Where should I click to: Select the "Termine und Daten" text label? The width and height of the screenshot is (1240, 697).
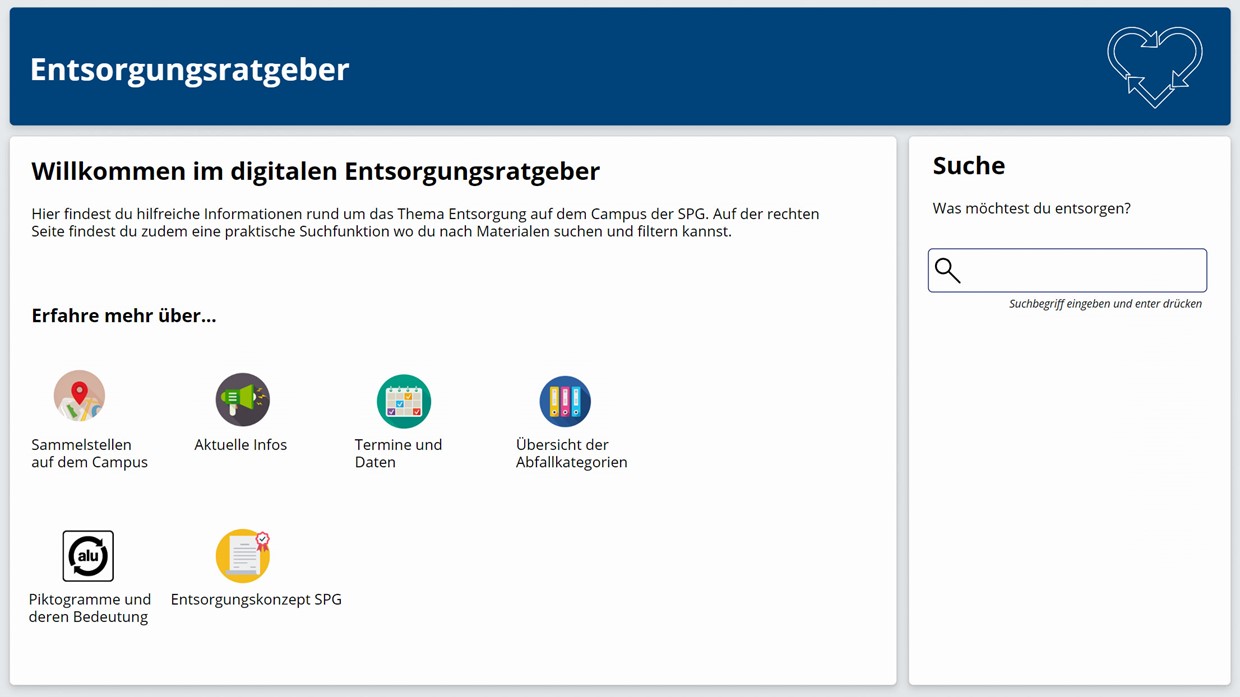coord(398,453)
